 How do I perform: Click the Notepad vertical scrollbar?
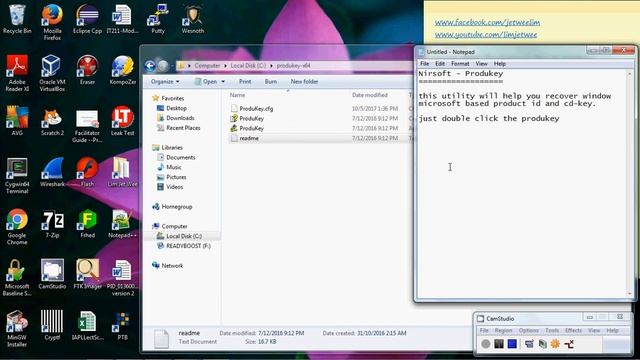click(x=629, y=183)
